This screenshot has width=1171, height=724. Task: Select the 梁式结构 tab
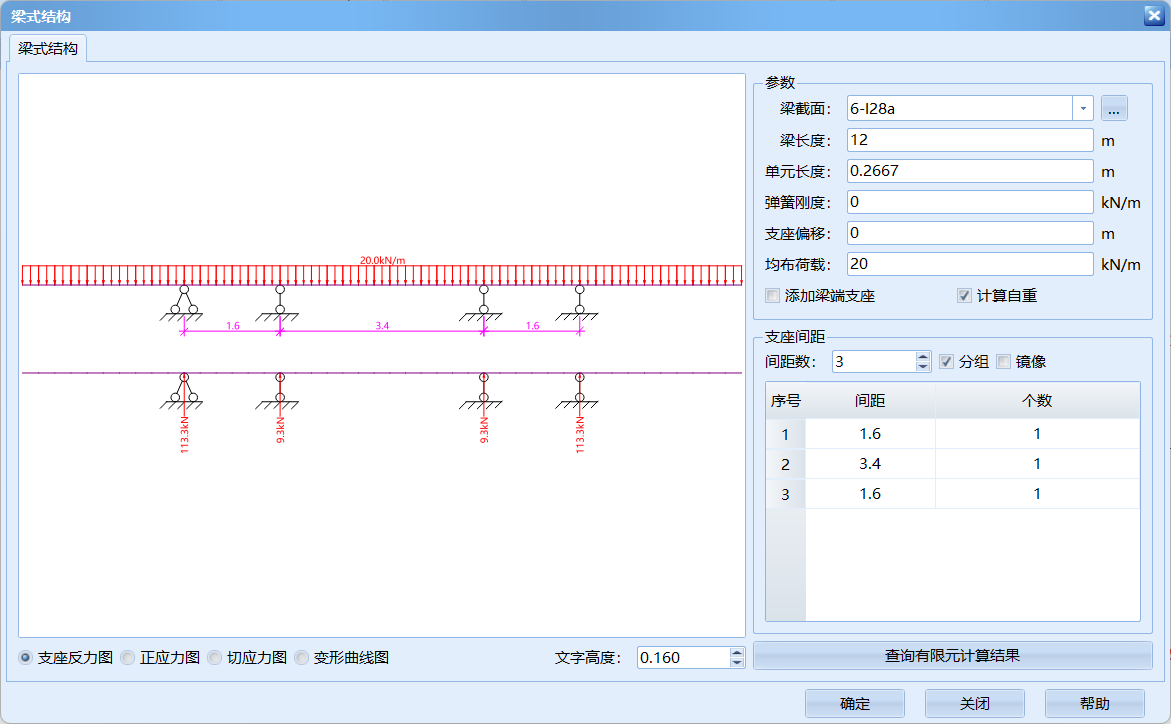[x=48, y=48]
